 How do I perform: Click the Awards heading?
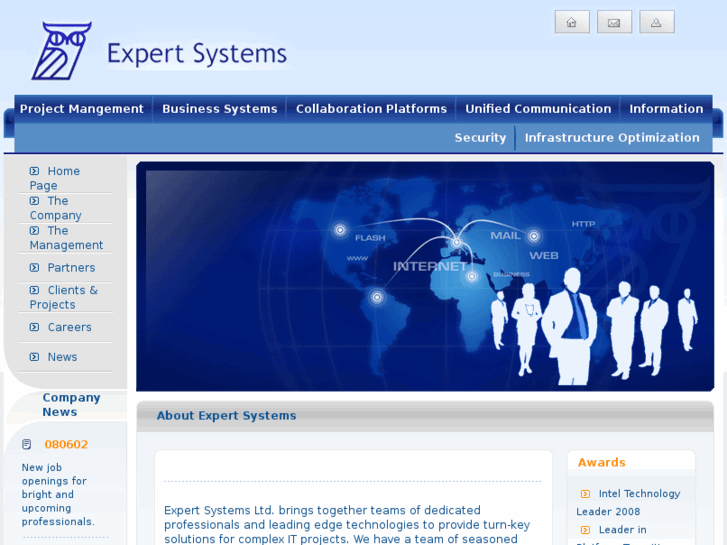point(601,462)
